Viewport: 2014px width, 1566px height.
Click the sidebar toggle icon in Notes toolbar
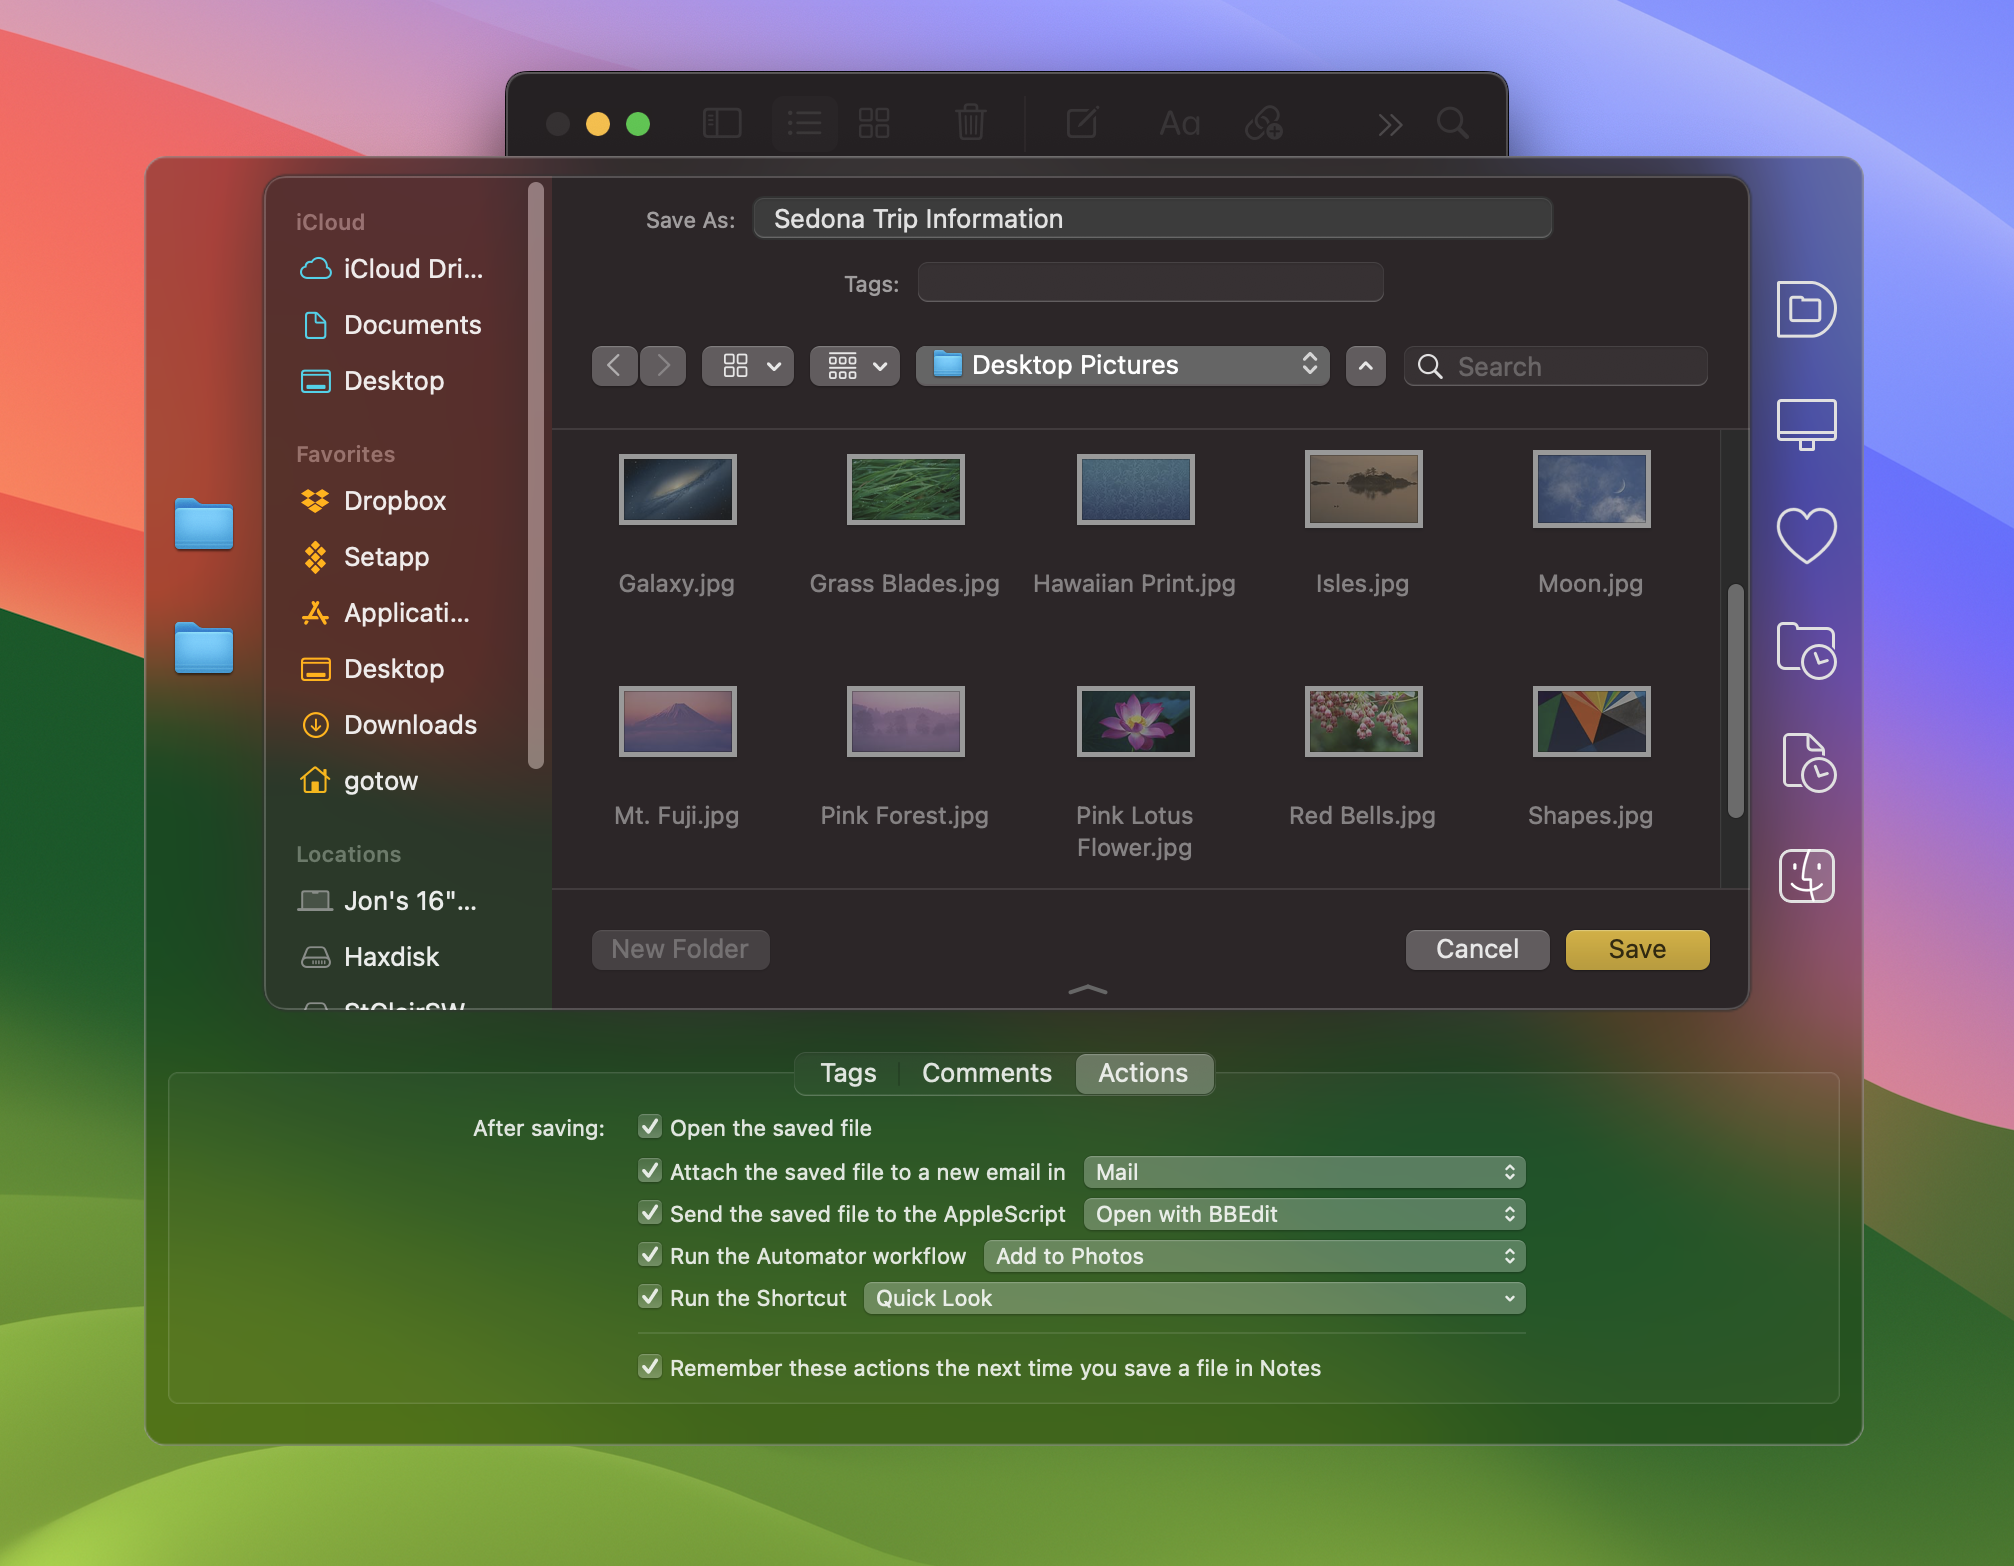click(x=722, y=123)
